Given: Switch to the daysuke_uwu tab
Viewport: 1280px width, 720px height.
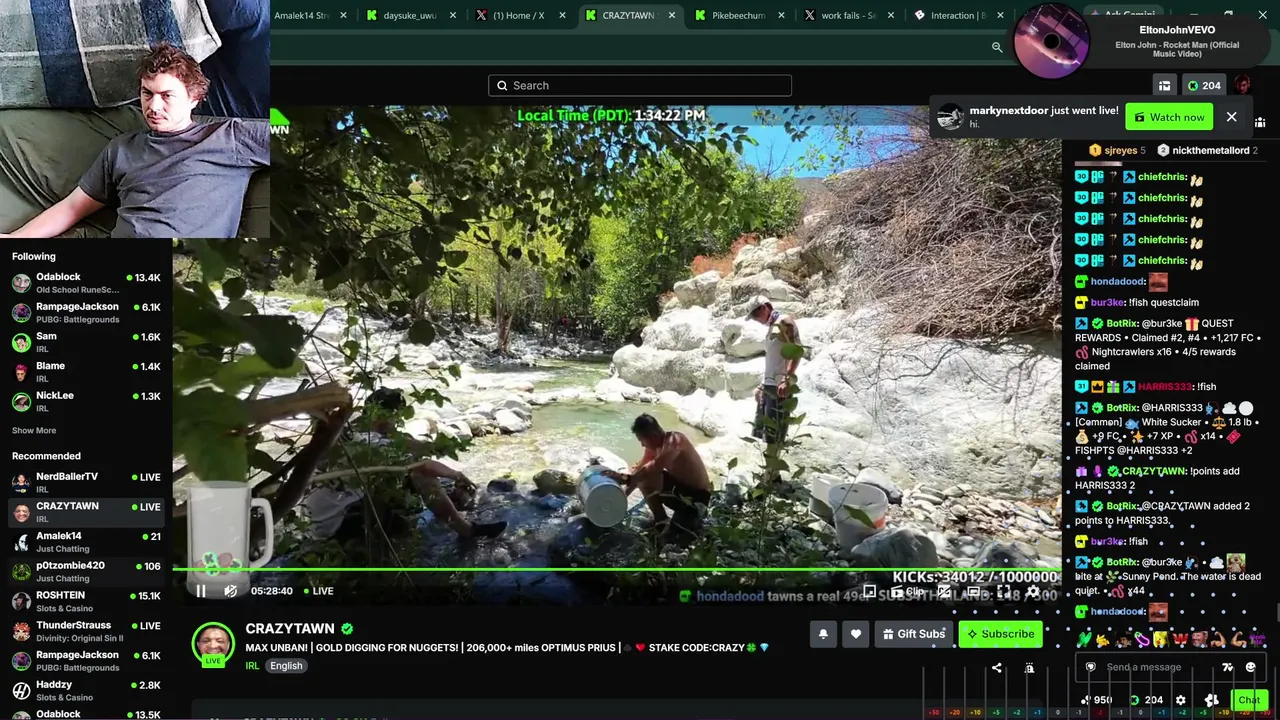Looking at the screenshot, I should point(411,15).
